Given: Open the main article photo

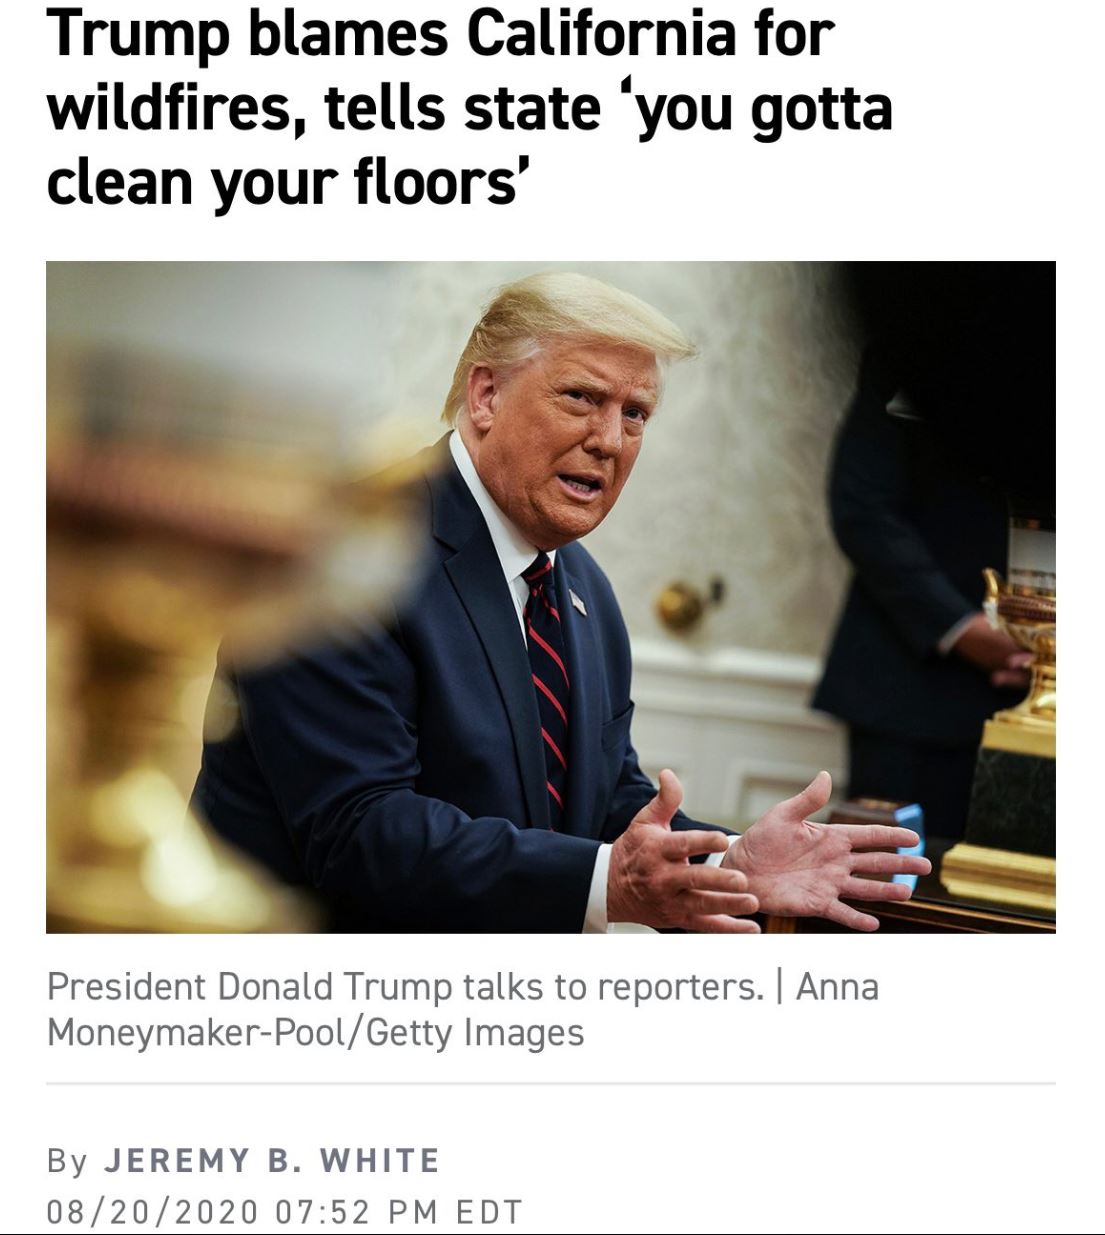Looking at the screenshot, I should [551, 597].
